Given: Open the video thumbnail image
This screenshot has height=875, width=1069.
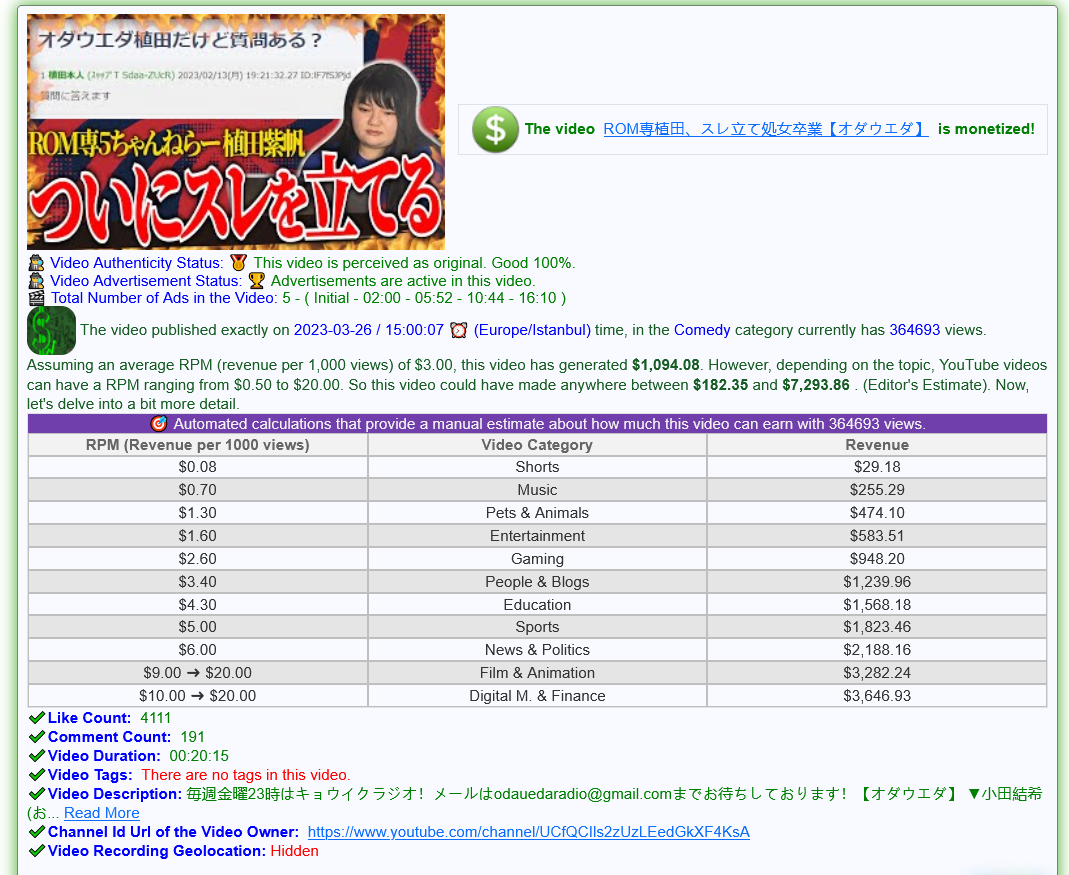Looking at the screenshot, I should [236, 132].
